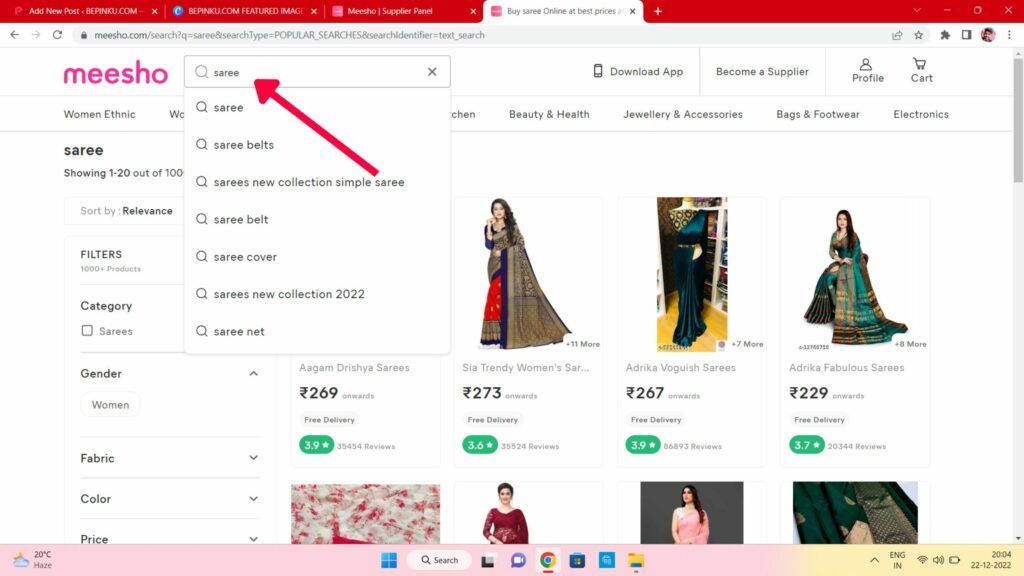Click the Wi-Fi icon in the system tray
Viewport: 1024px width, 576px height.
click(x=922, y=560)
